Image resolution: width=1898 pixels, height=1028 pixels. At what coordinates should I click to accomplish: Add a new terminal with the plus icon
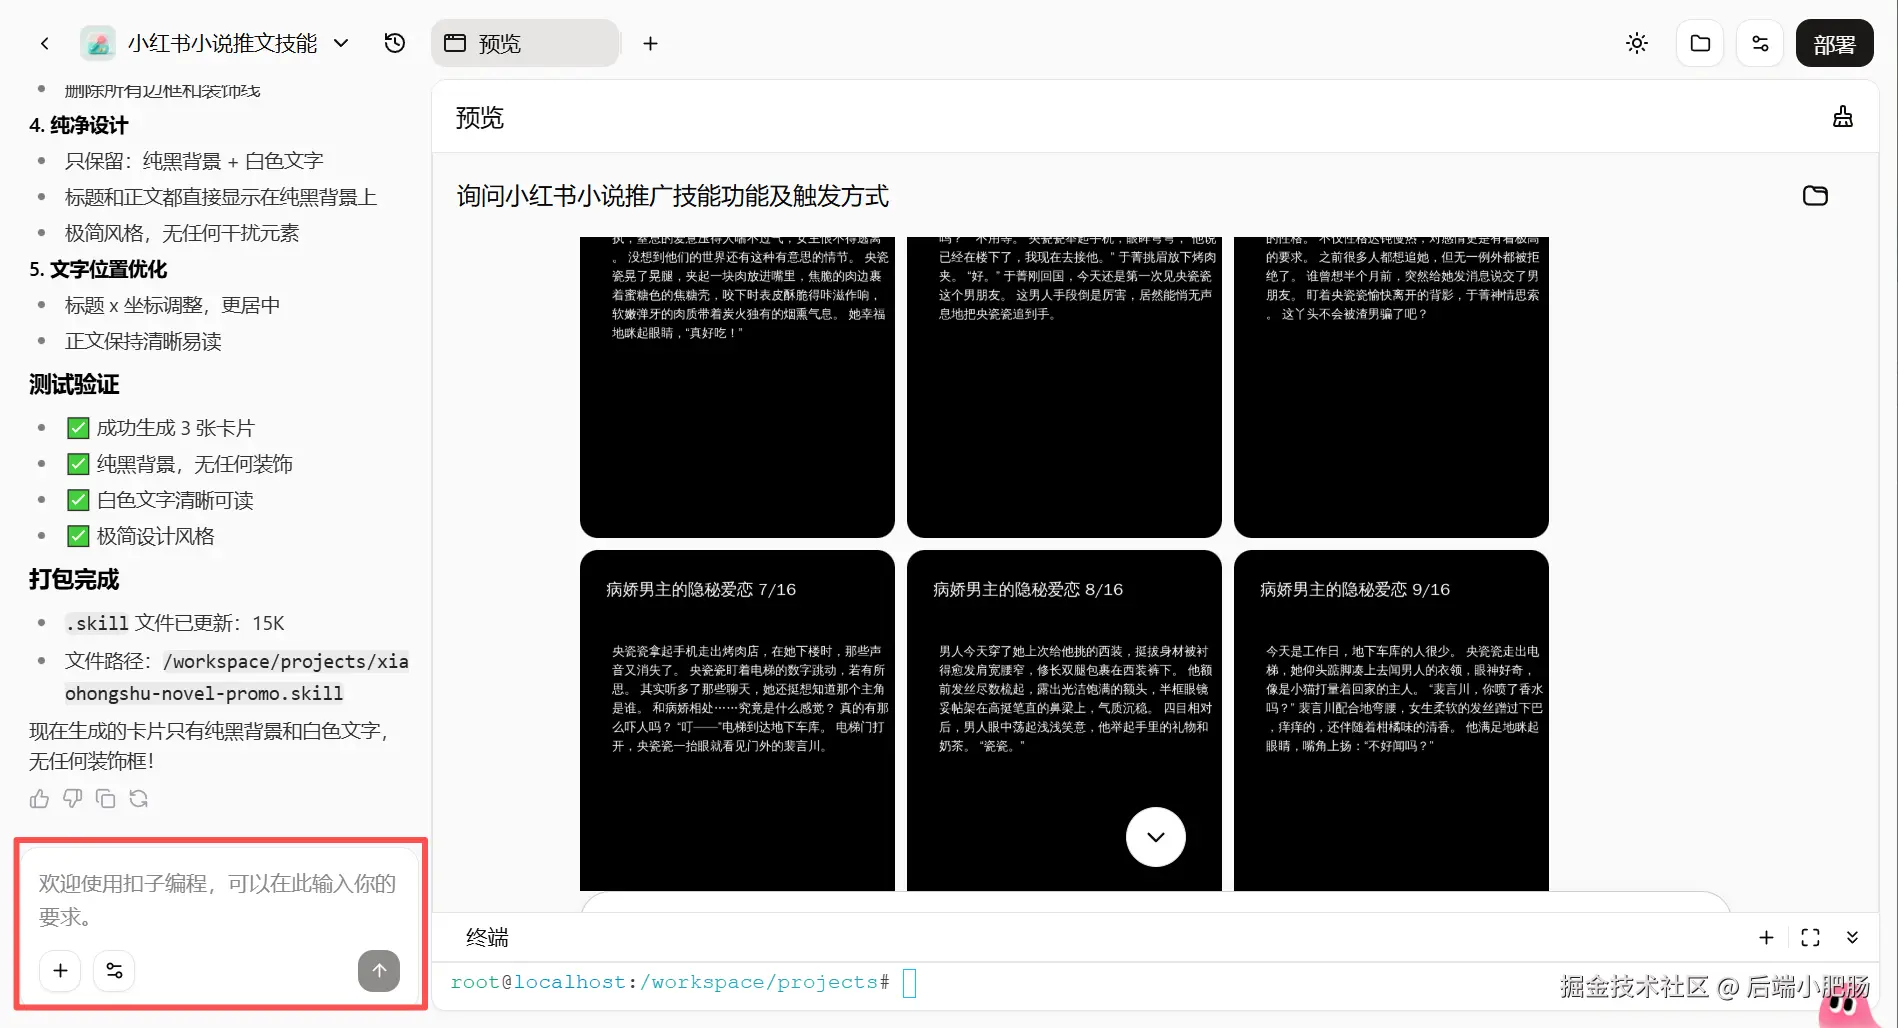(x=1766, y=937)
